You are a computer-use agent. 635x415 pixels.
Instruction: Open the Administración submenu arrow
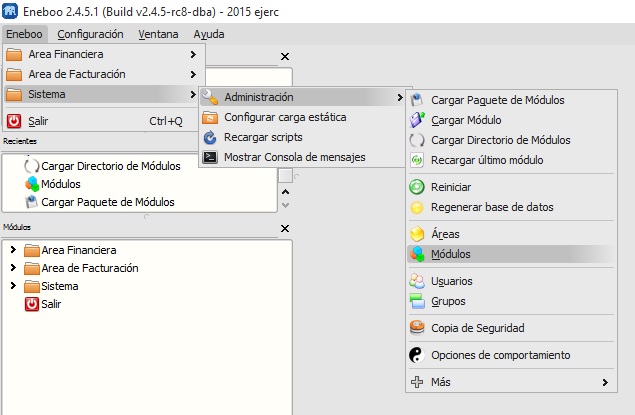[400, 97]
